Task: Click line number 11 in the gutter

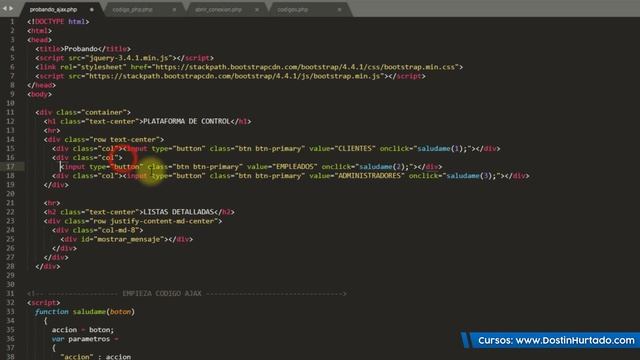Action: [10, 112]
